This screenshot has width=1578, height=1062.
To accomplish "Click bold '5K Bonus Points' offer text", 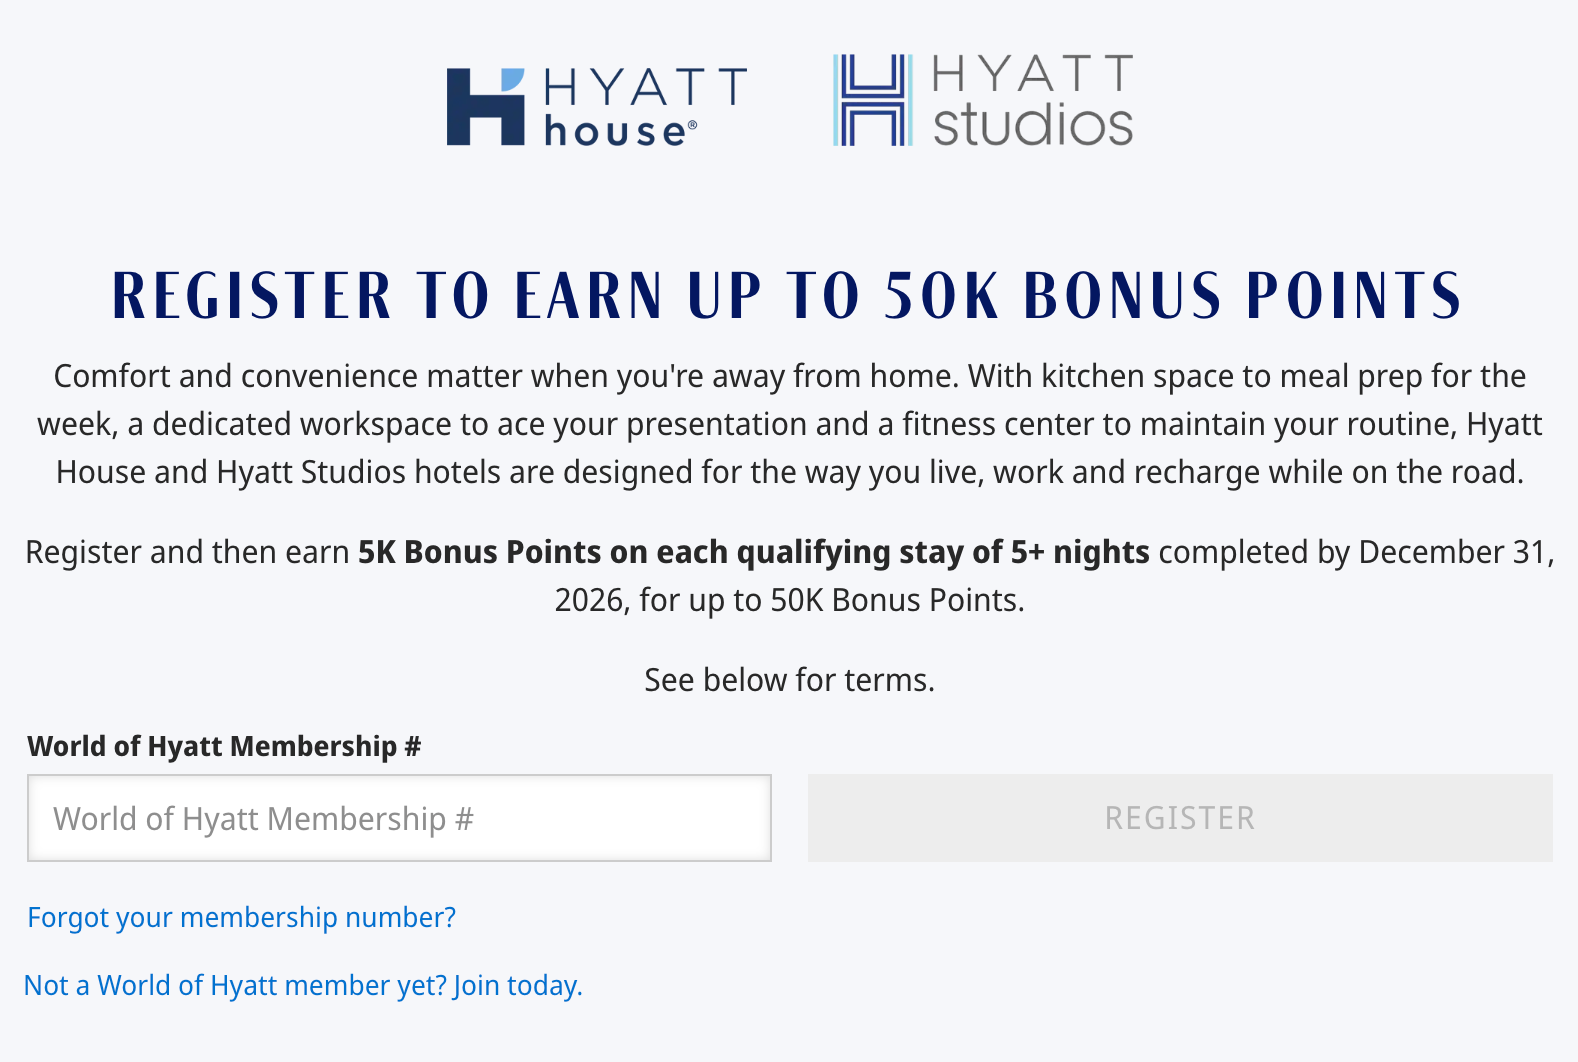I will pos(480,552).
